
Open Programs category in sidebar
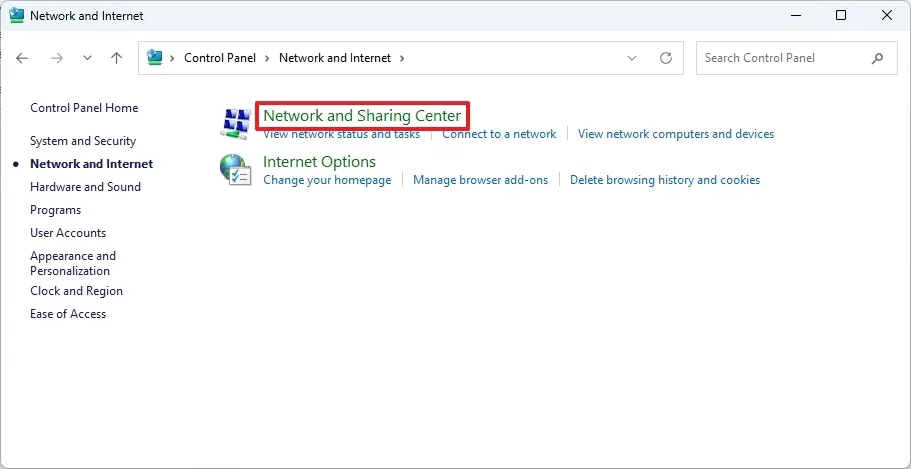[x=56, y=210]
